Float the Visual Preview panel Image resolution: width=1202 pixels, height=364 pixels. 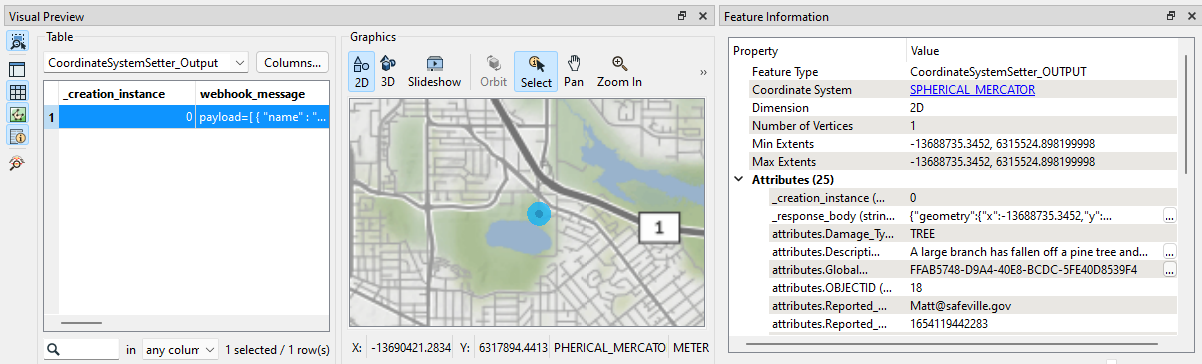682,17
